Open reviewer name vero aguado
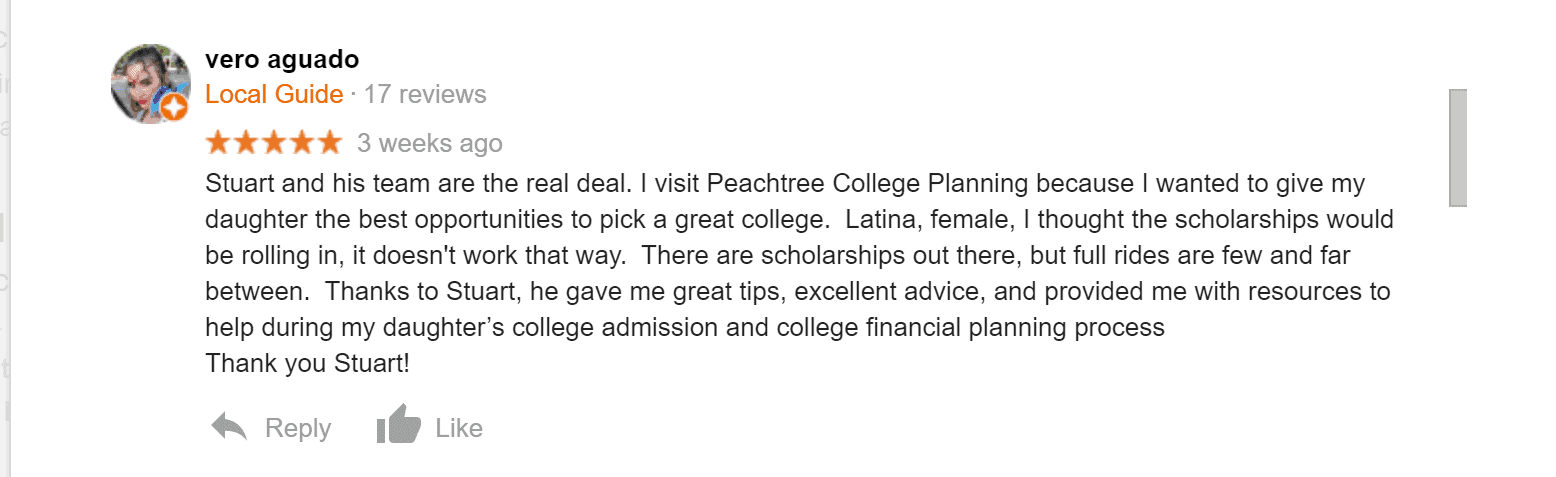The image size is (1556, 477). point(281,60)
